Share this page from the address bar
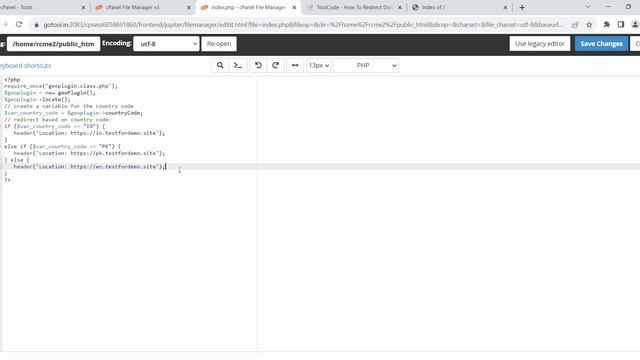Image resolution: width=640 pixels, height=360 pixels. 575,24
